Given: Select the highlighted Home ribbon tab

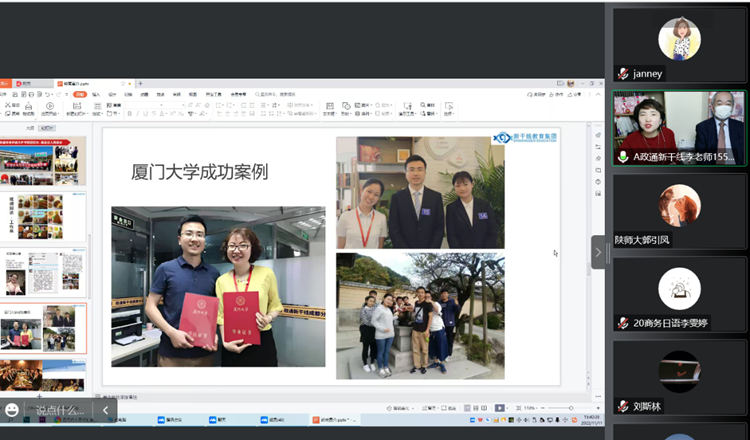Looking at the screenshot, I should coord(80,94).
